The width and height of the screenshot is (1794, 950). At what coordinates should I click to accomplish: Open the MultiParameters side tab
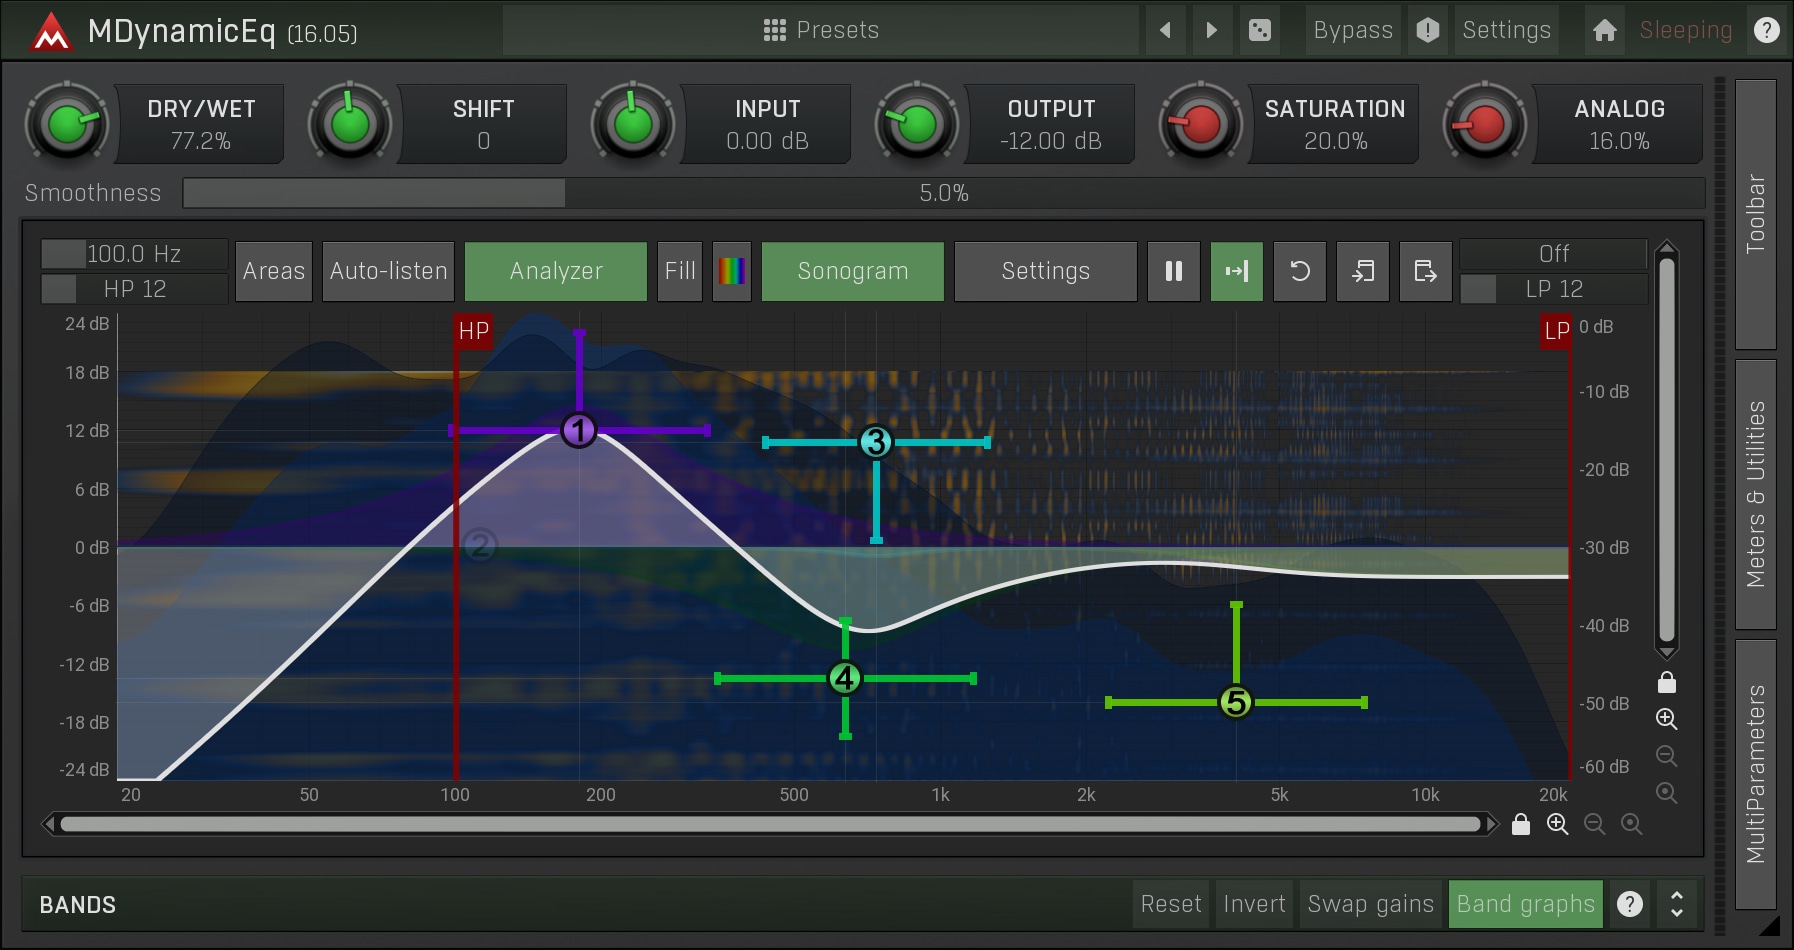[x=1756, y=774]
